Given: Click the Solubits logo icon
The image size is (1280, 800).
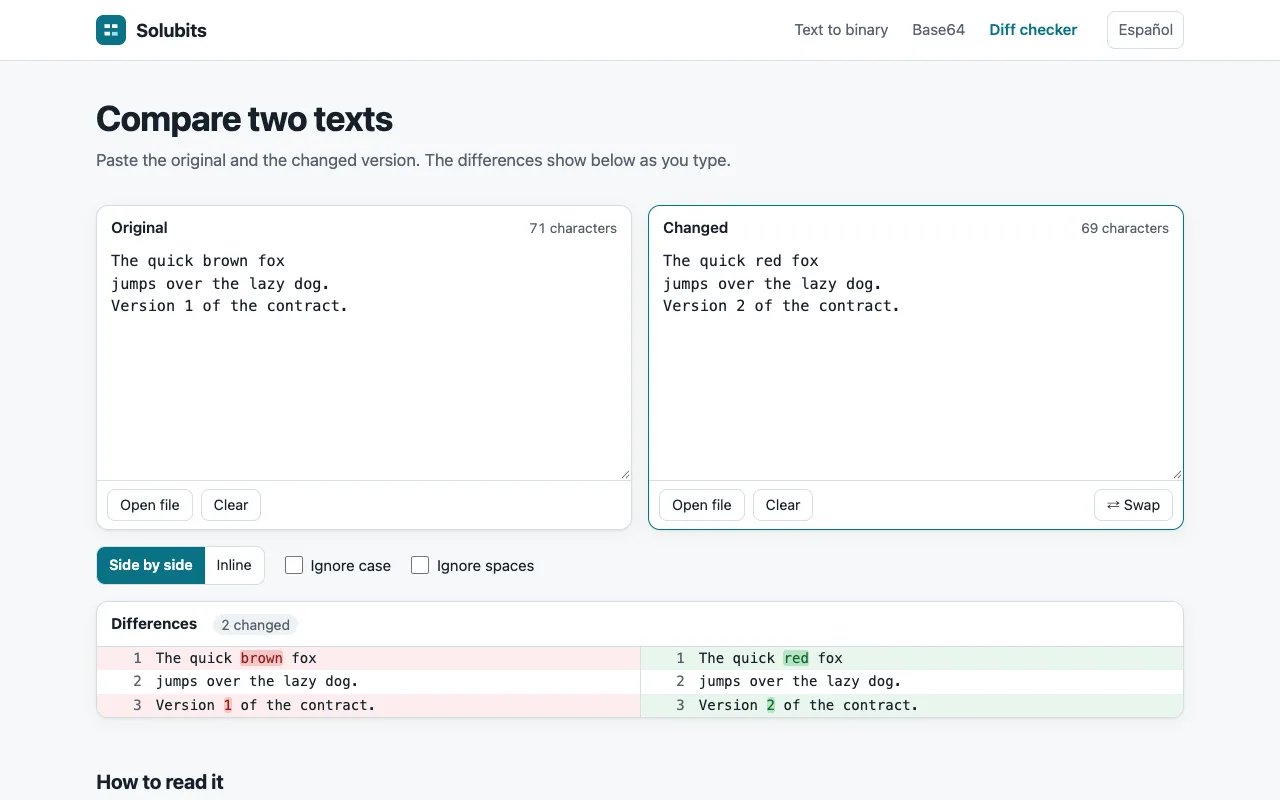Looking at the screenshot, I should tap(111, 30).
